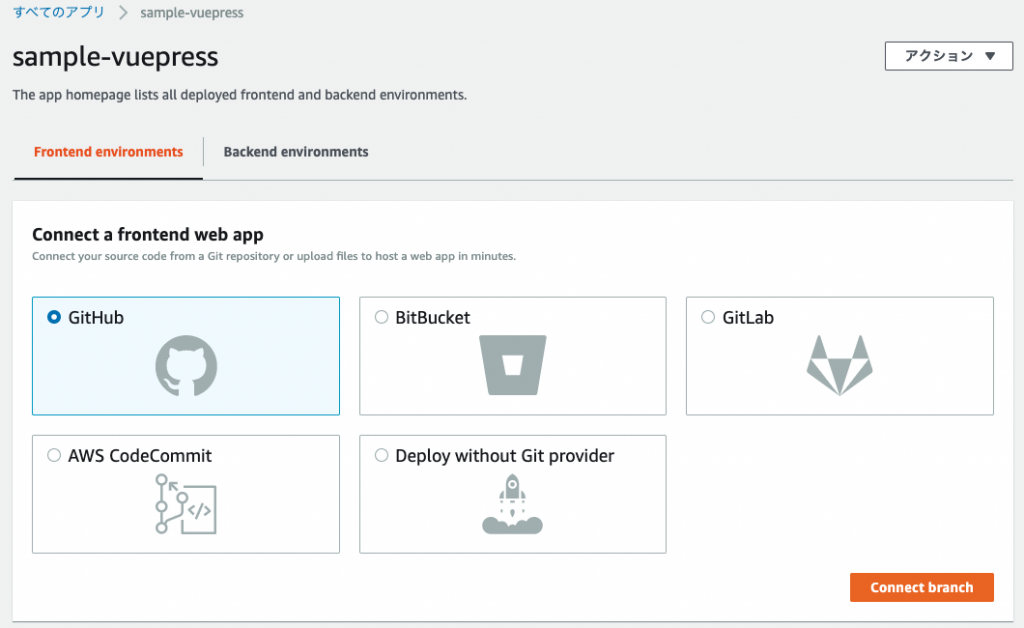Select Deploy without Git provider radio

(381, 455)
